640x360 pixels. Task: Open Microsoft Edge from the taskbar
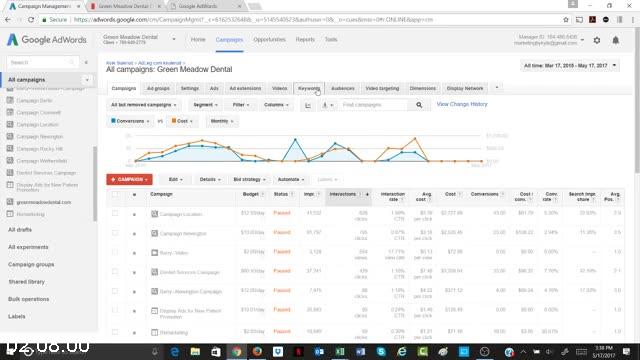coord(175,351)
